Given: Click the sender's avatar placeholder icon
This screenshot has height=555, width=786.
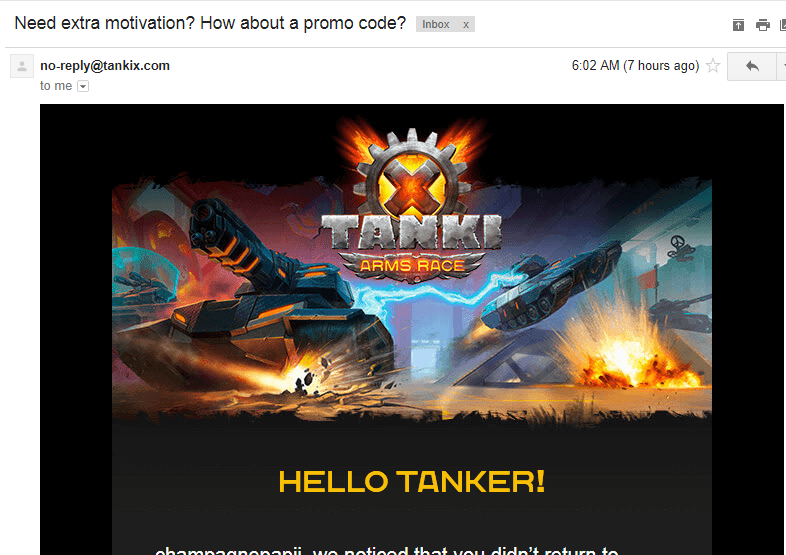Looking at the screenshot, I should [22, 66].
